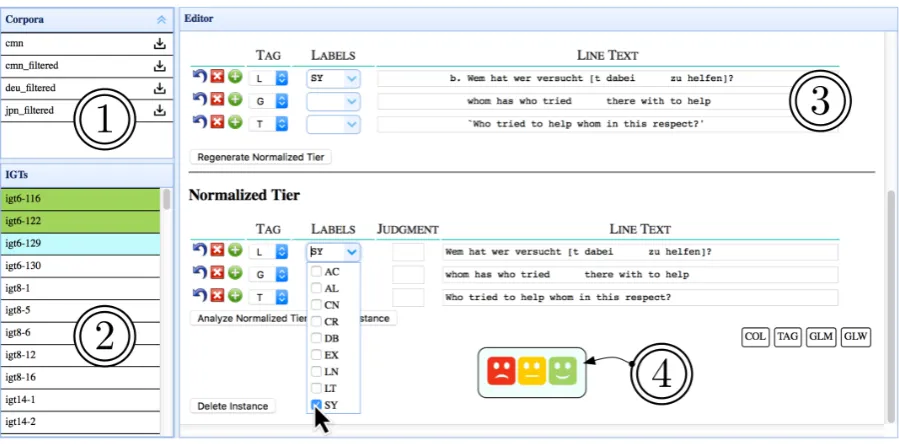Open tag dropdown of top 'Wem hat wer' L line
The width and height of the screenshot is (899, 444).
point(268,78)
